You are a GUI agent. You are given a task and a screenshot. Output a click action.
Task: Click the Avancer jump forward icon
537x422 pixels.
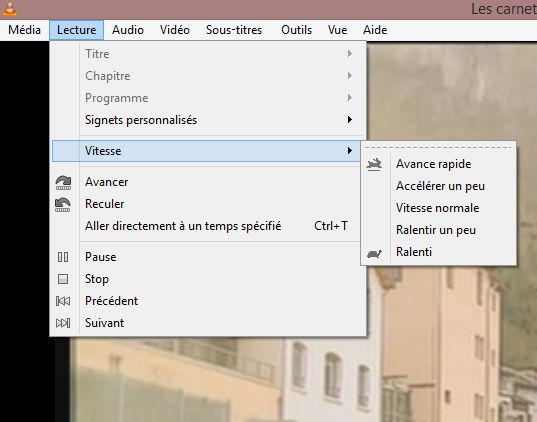point(63,183)
